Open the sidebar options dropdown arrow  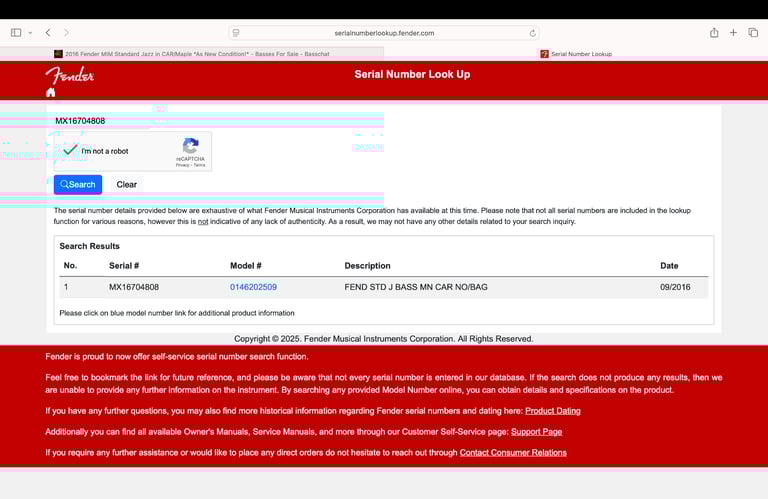click(30, 33)
